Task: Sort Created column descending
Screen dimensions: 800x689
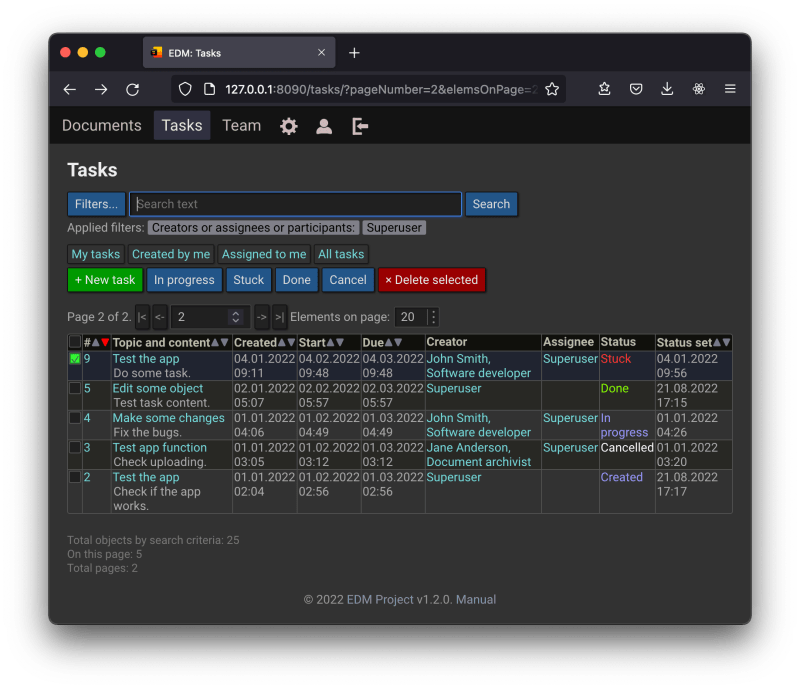Action: (291, 342)
